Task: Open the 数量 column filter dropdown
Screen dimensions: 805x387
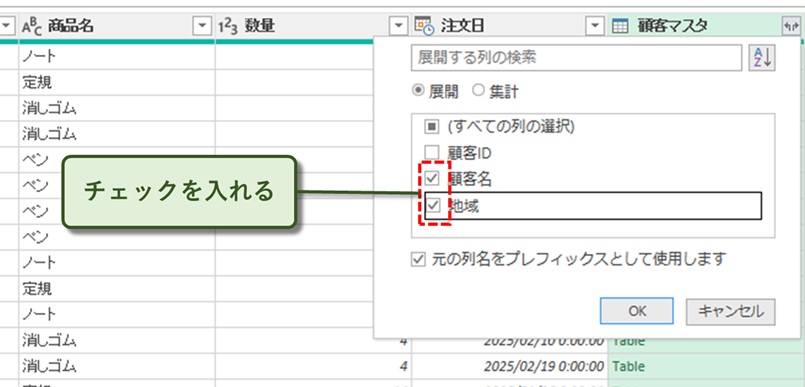Action: [397, 26]
